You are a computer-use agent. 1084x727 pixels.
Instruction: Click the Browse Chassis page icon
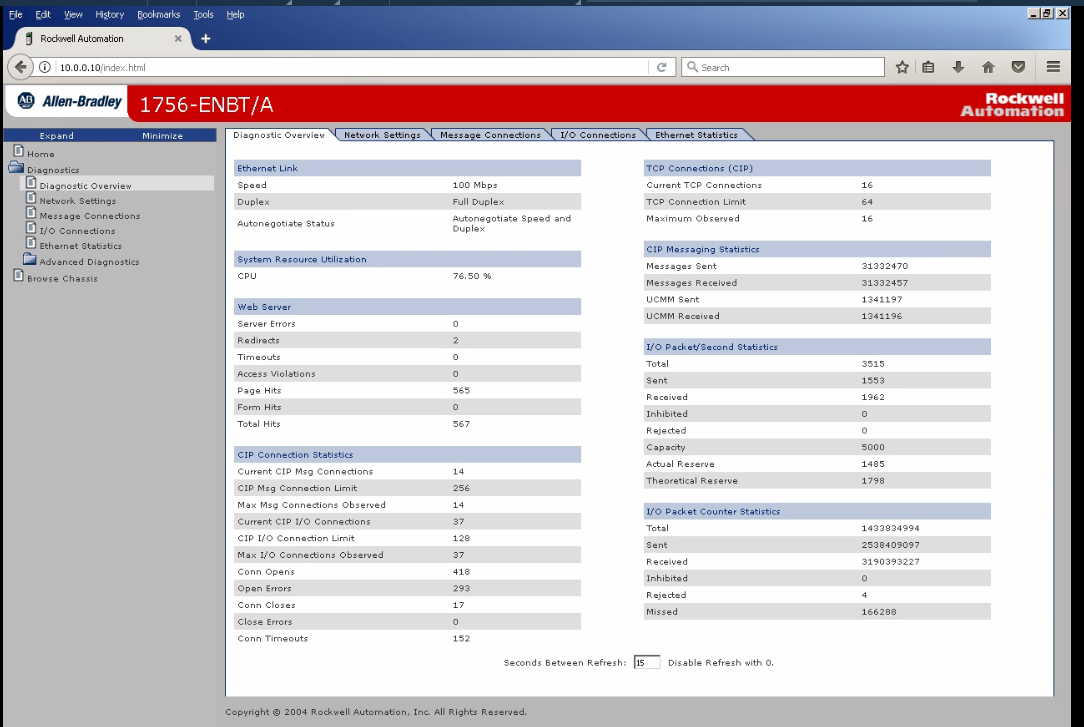pyautogui.click(x=19, y=275)
